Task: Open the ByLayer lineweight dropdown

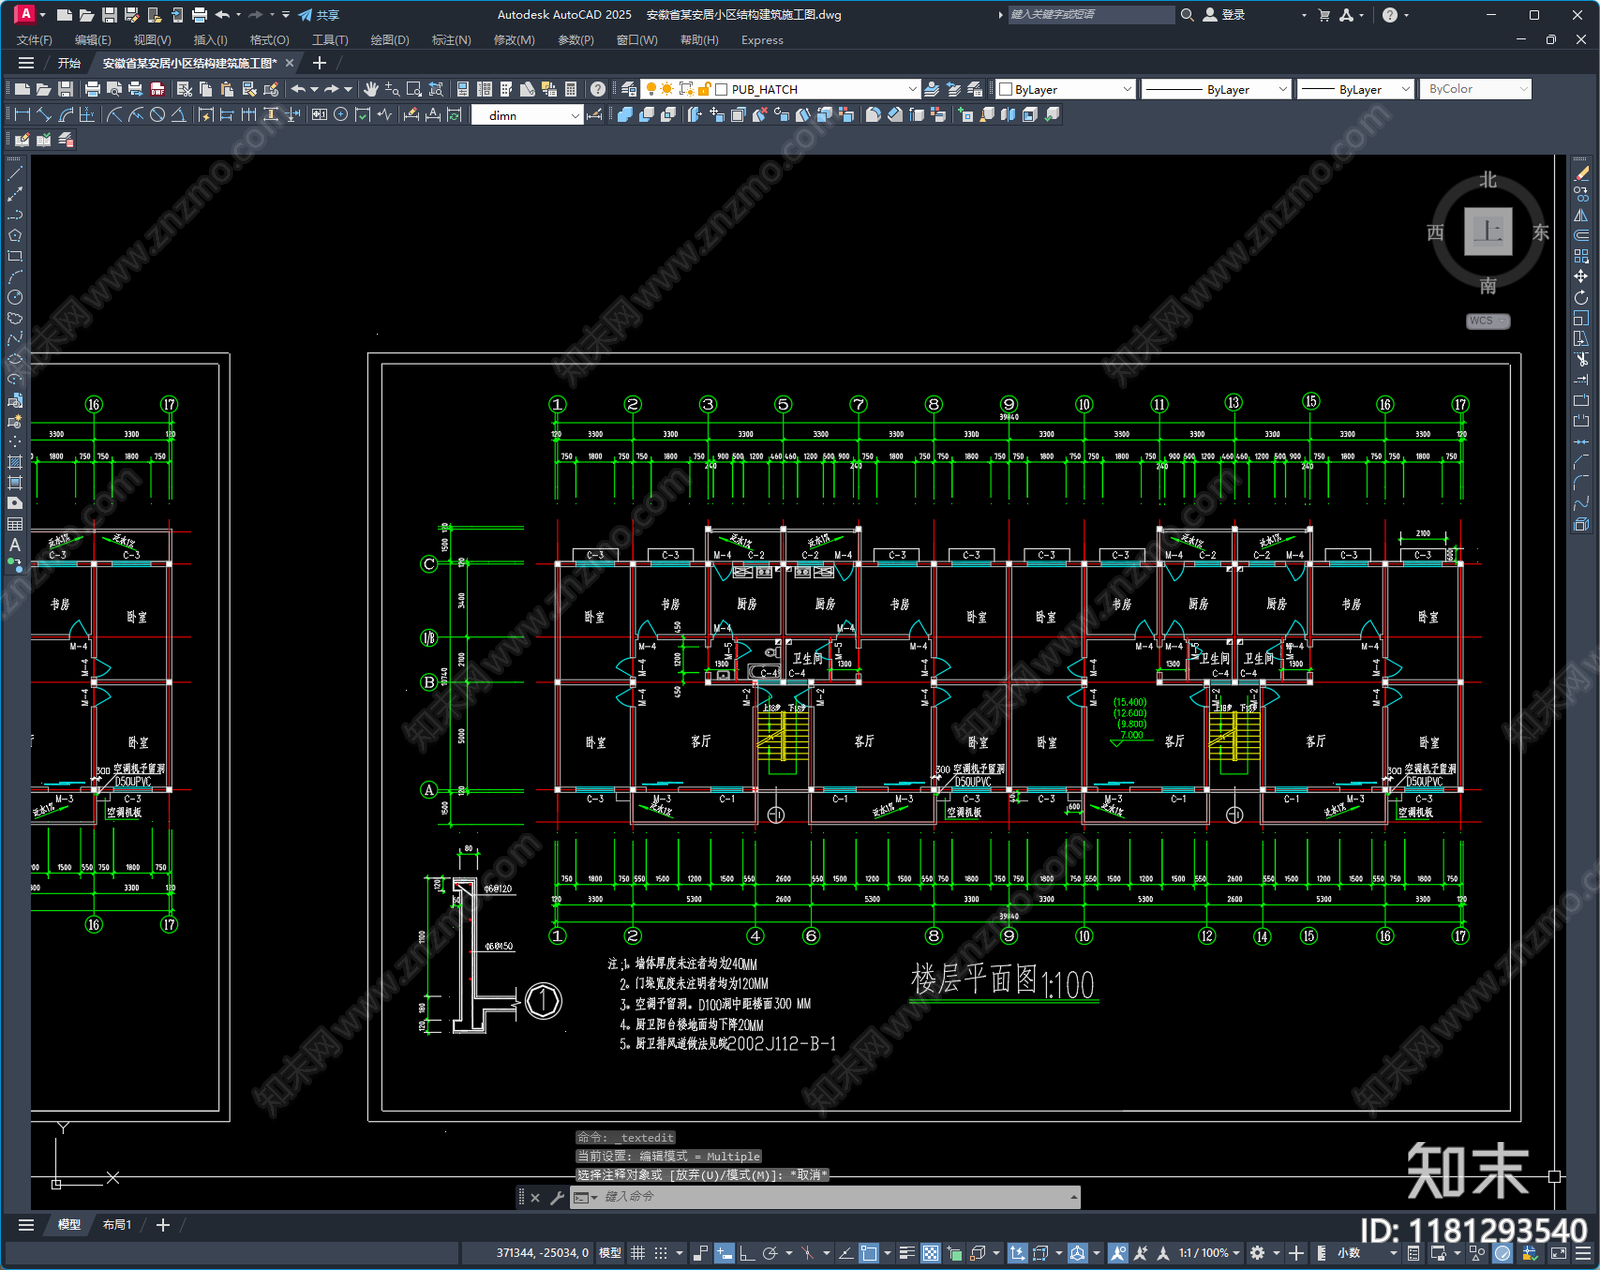Action: pyautogui.click(x=1405, y=89)
